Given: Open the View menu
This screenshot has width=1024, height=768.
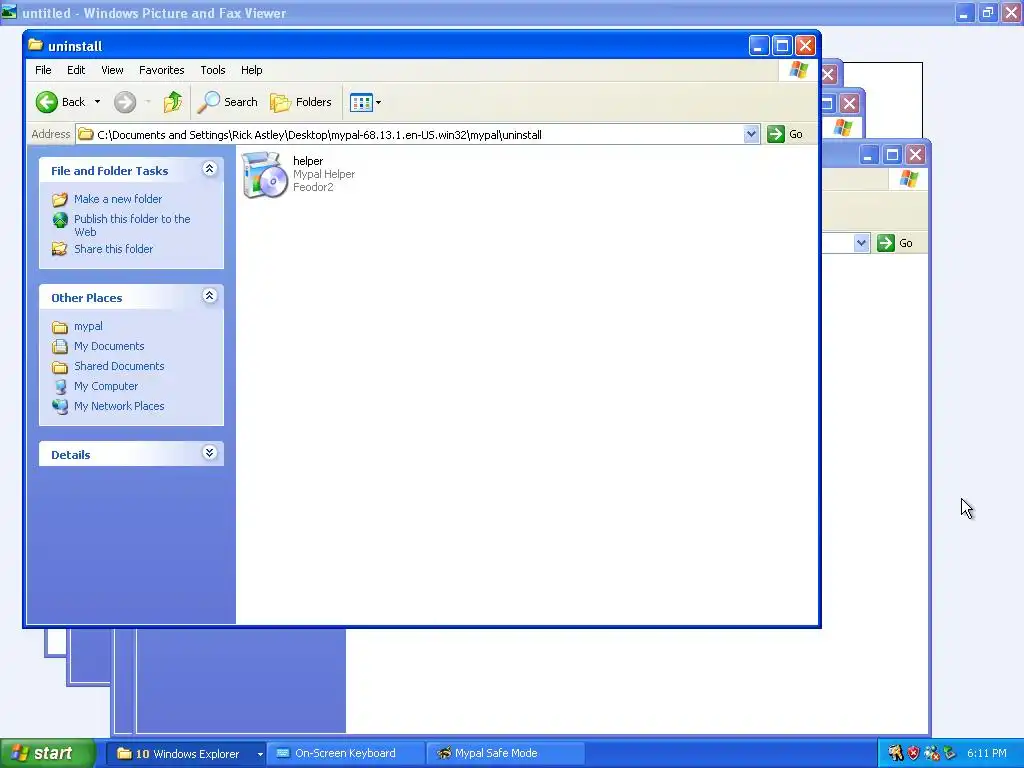Looking at the screenshot, I should [112, 70].
